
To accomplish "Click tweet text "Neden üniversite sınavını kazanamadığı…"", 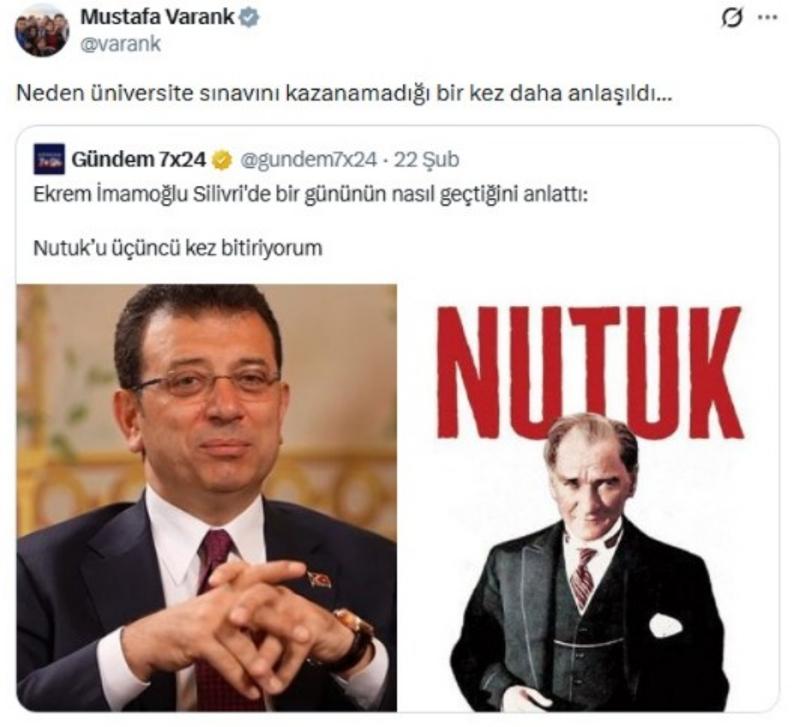I will 344,93.
